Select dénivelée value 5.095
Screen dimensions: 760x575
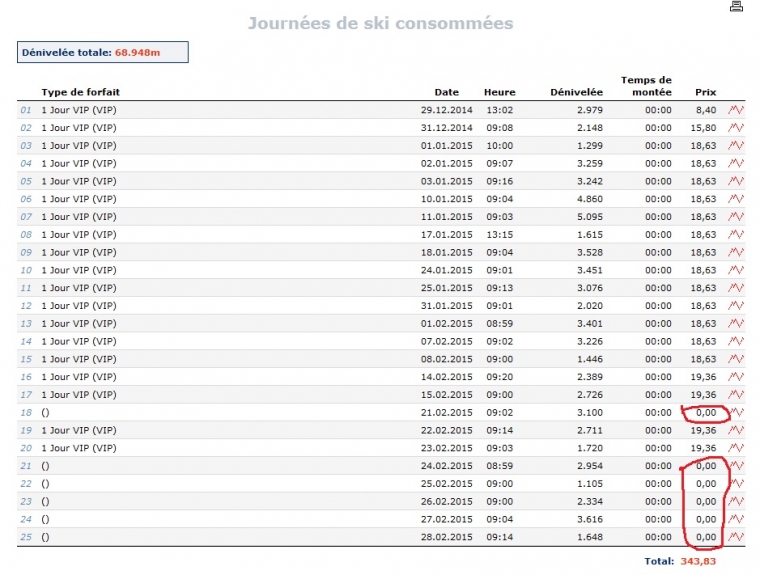590,217
